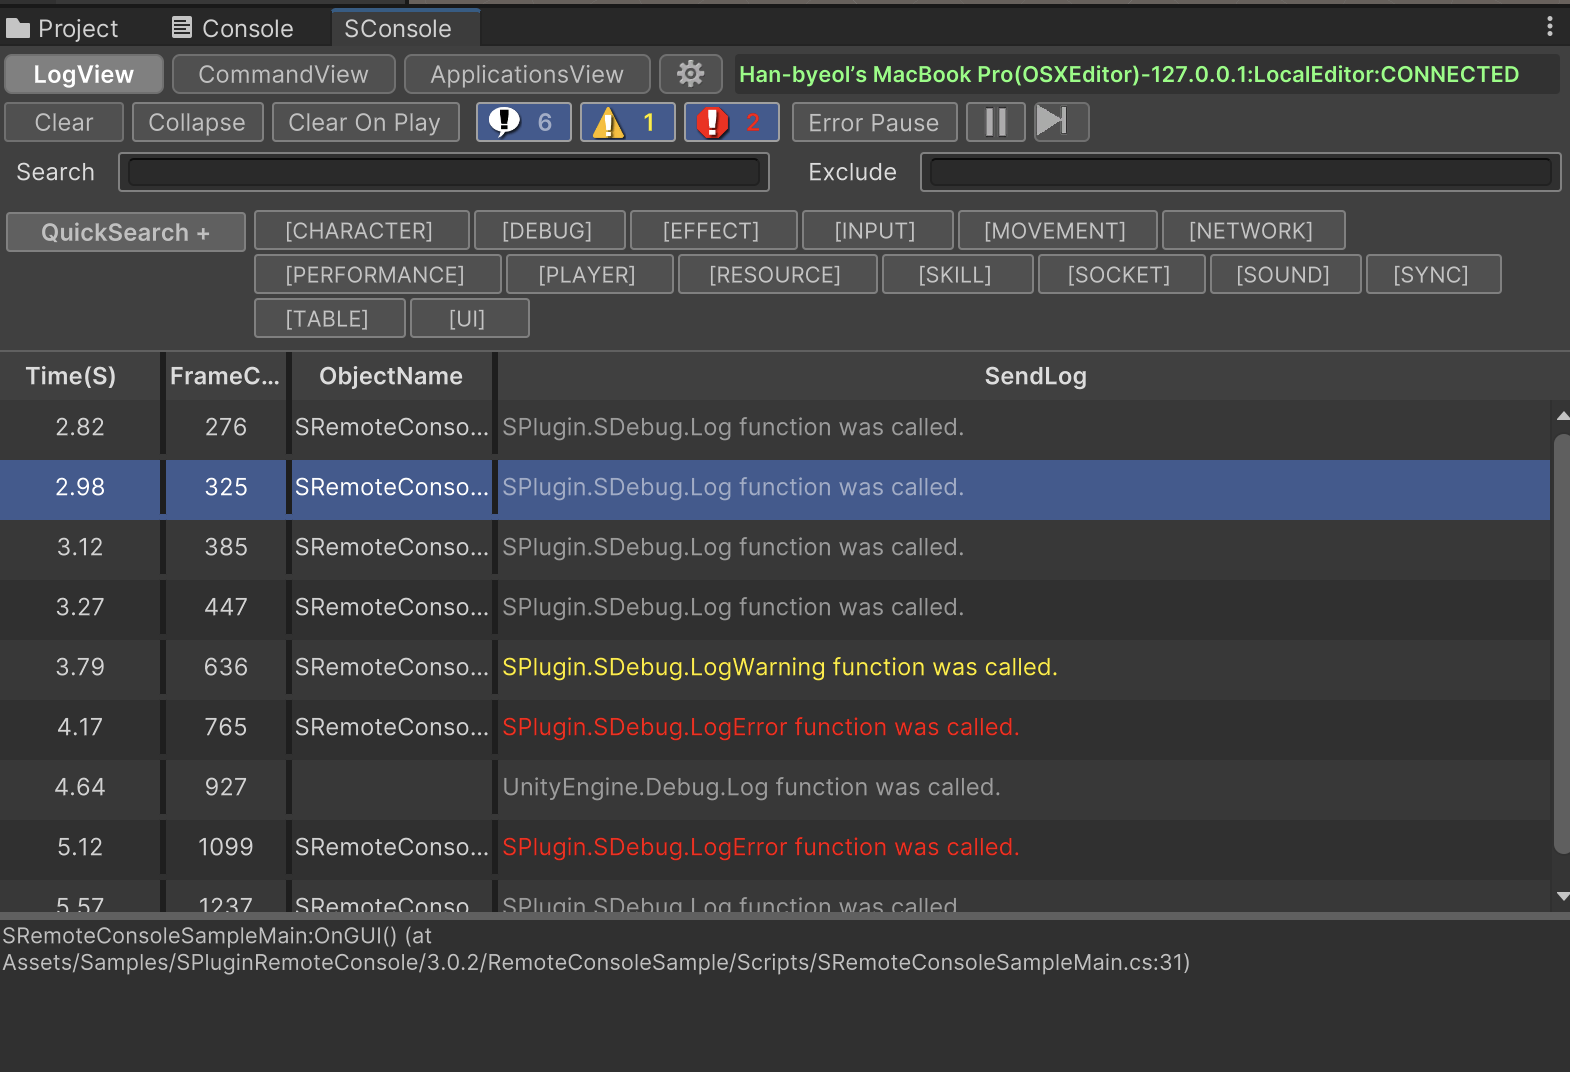Viewport: 1570px width, 1072px height.
Task: Open the three-dot panel options menu
Action: tap(1549, 27)
